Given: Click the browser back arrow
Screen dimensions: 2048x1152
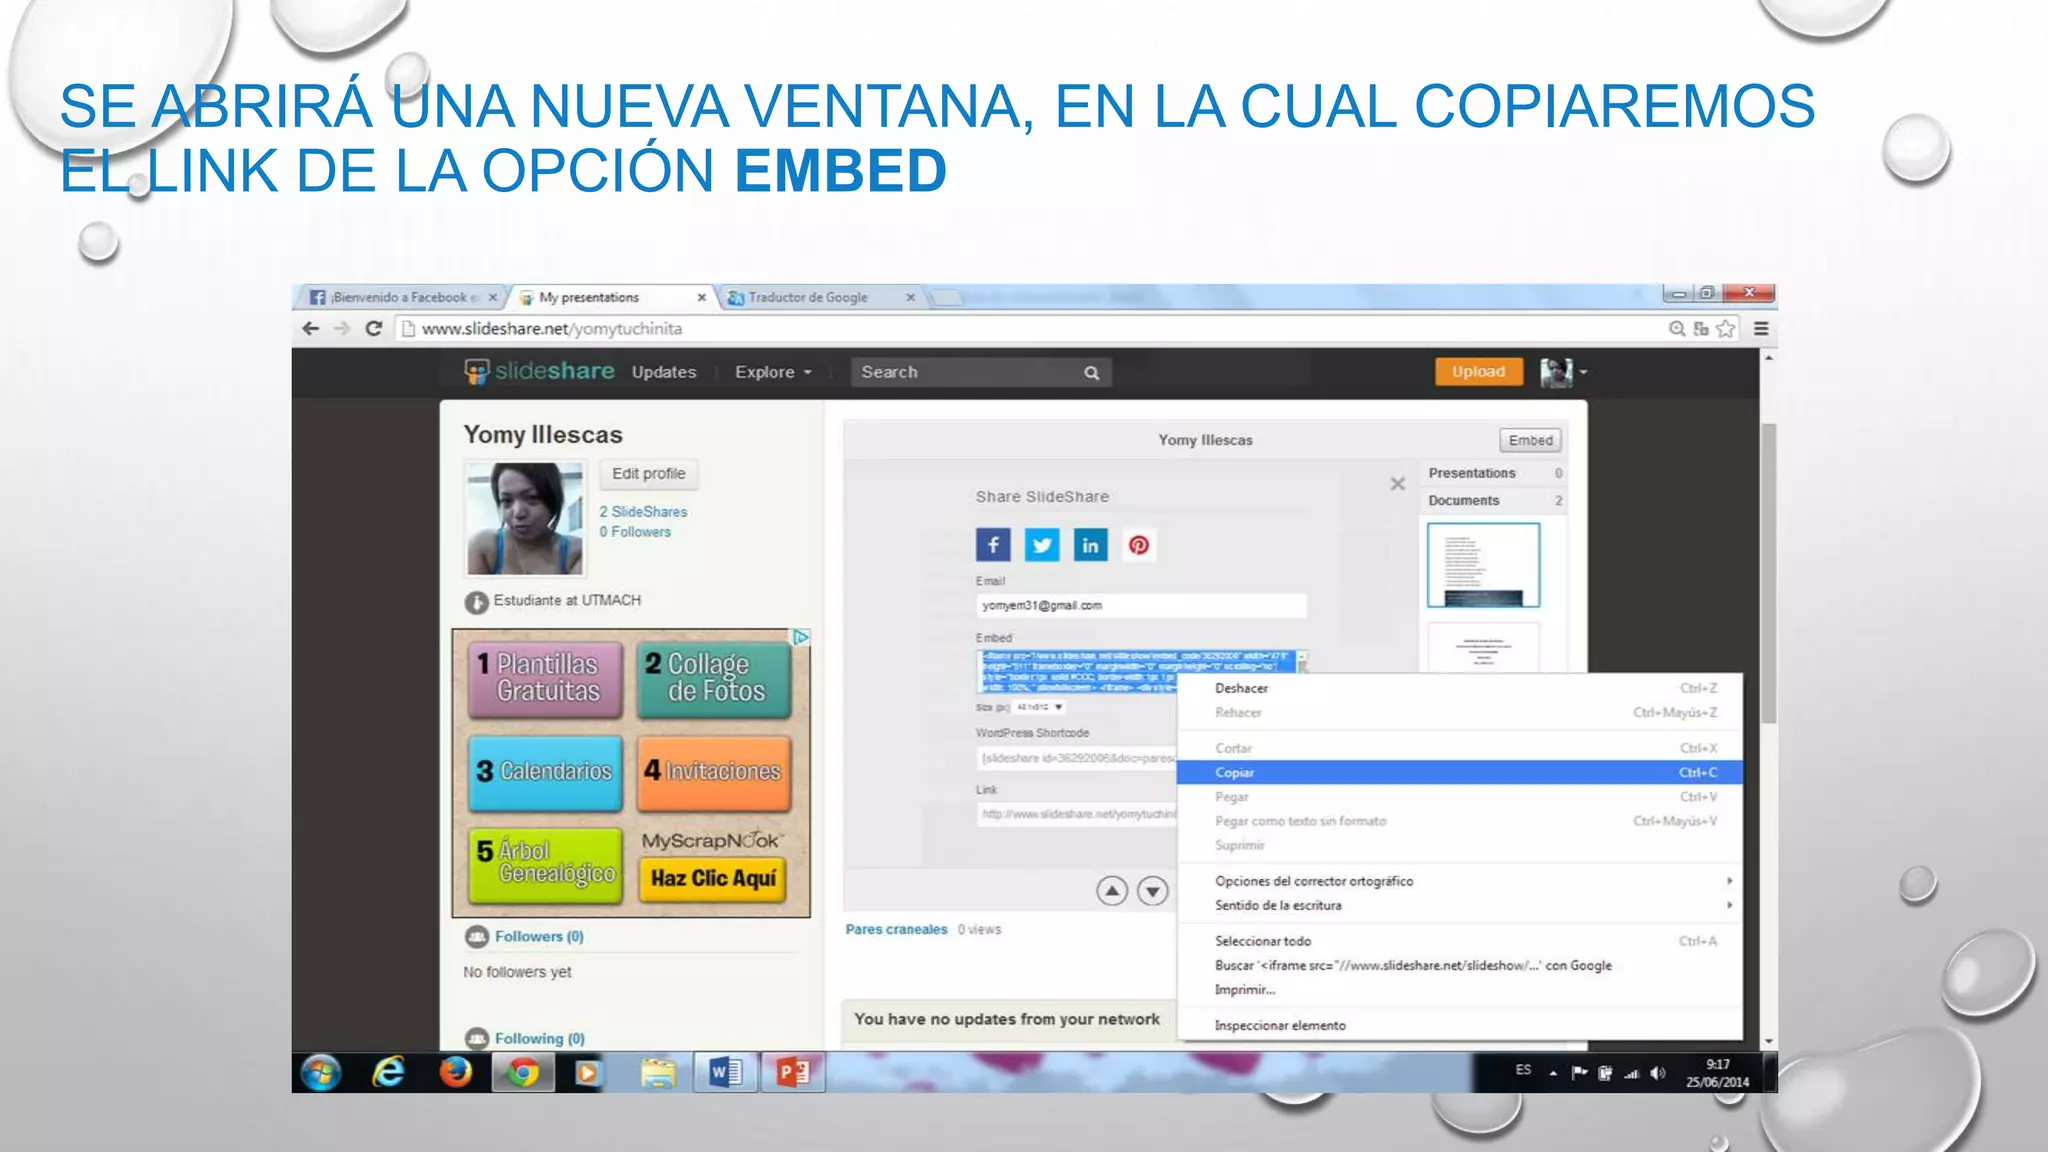Looking at the screenshot, I should [311, 328].
